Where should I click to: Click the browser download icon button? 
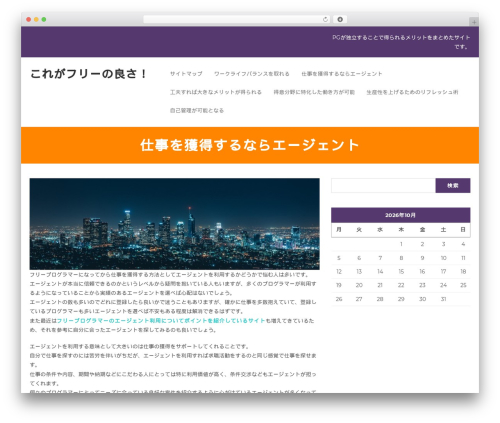click(x=340, y=20)
